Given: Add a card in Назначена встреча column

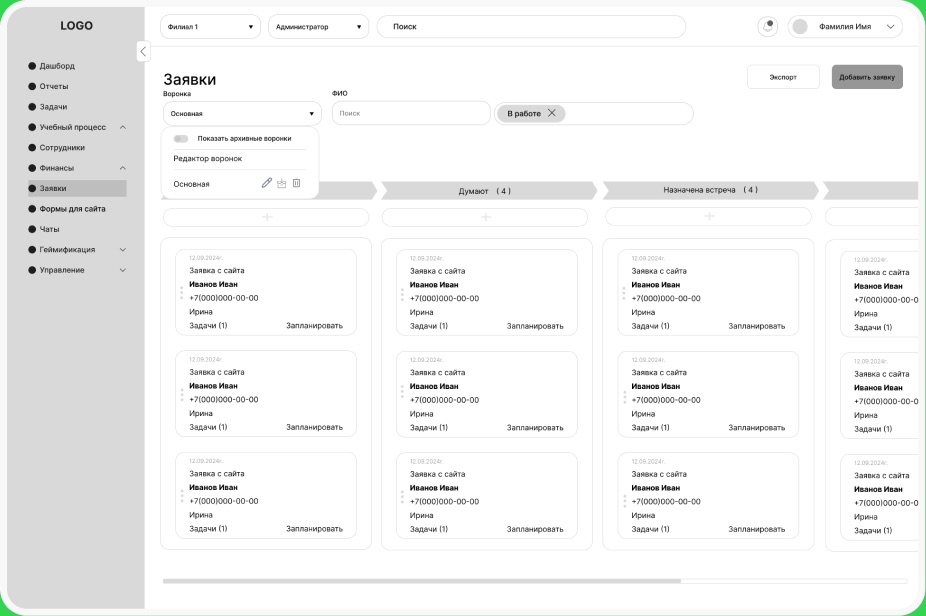Looking at the screenshot, I should [709, 216].
